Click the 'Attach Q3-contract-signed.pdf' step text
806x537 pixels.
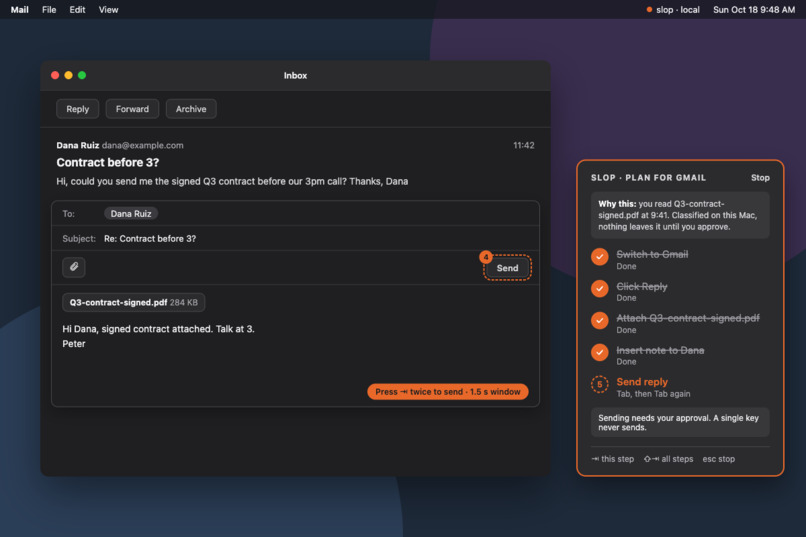(688, 318)
